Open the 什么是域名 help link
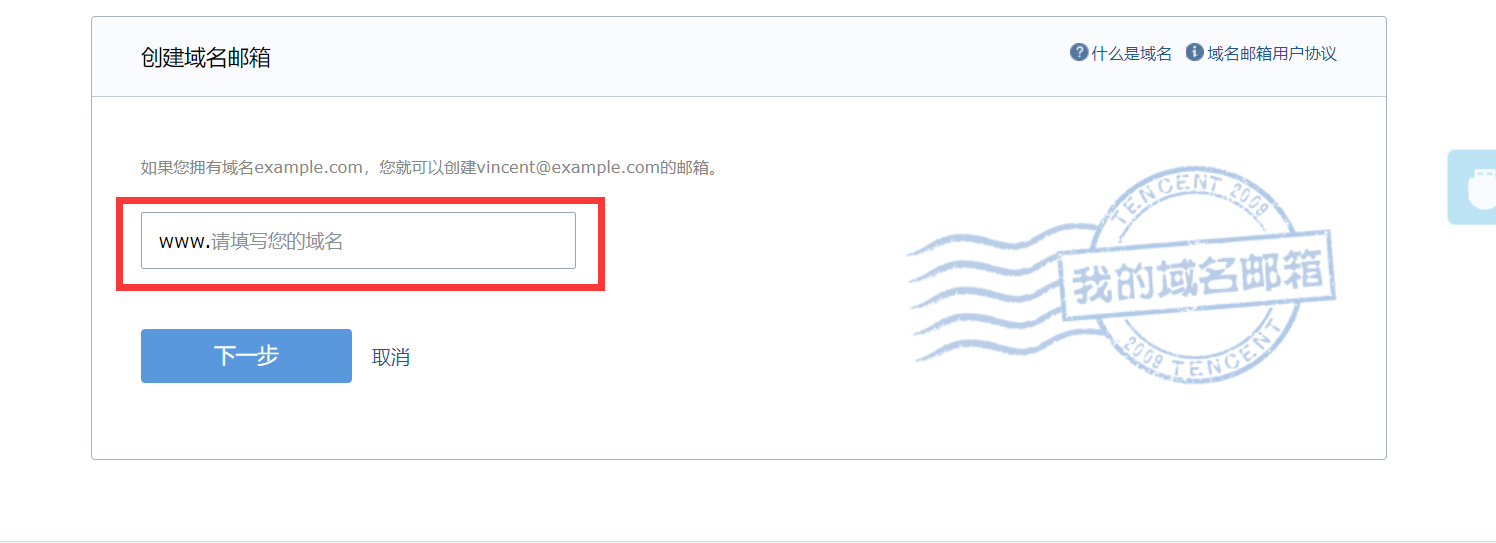The image size is (1496, 543). pos(1131,53)
